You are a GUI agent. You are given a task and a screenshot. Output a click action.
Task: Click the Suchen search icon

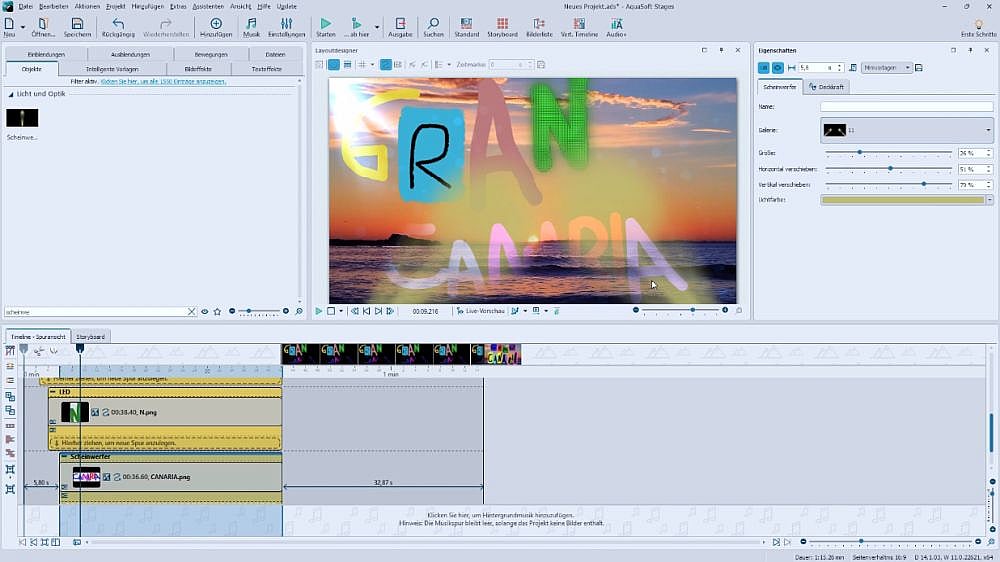[433, 24]
